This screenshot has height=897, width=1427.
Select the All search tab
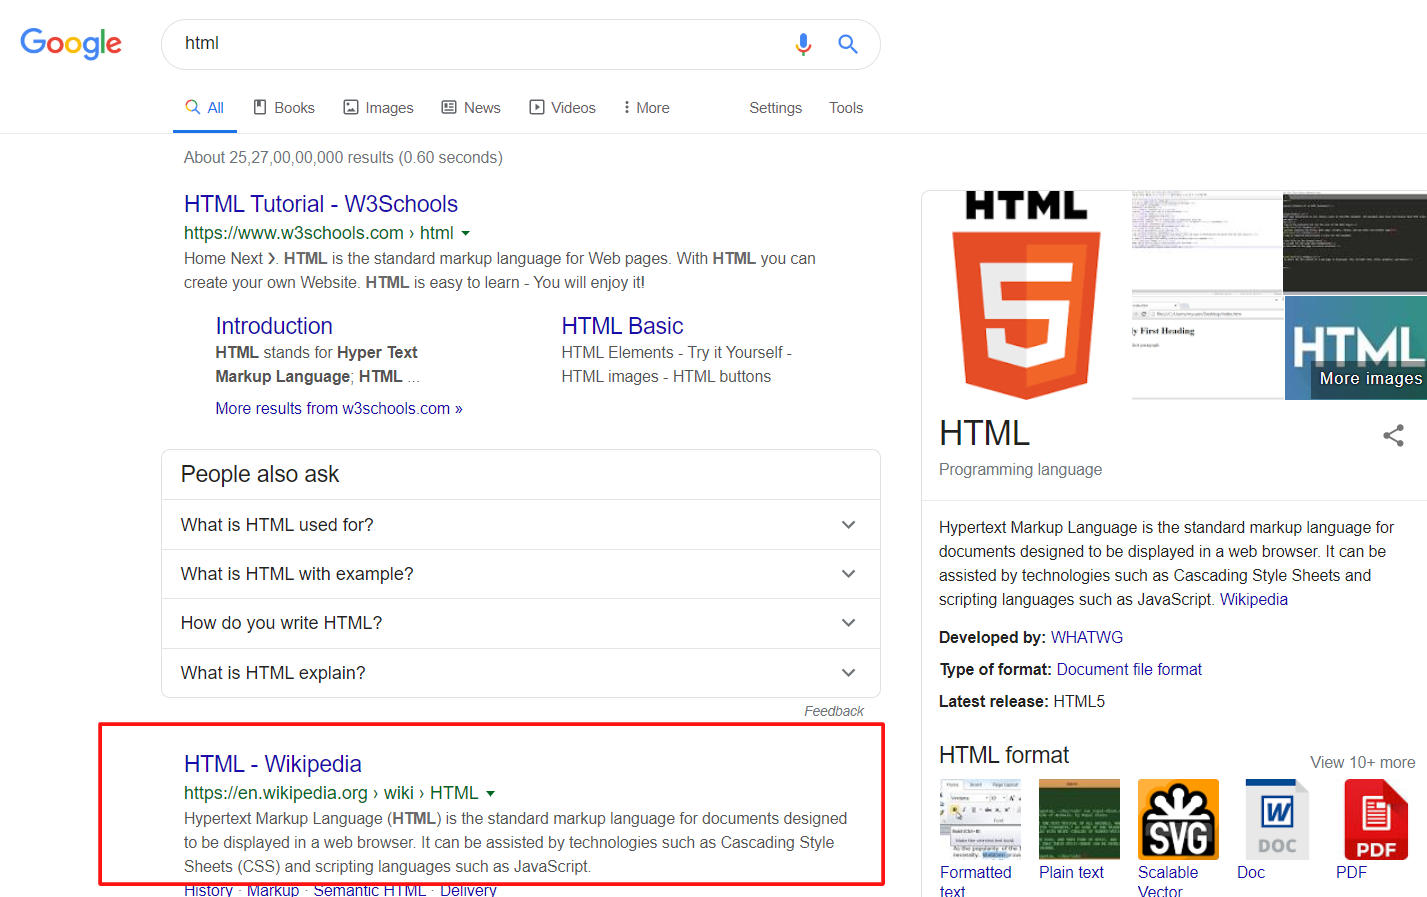tap(204, 107)
